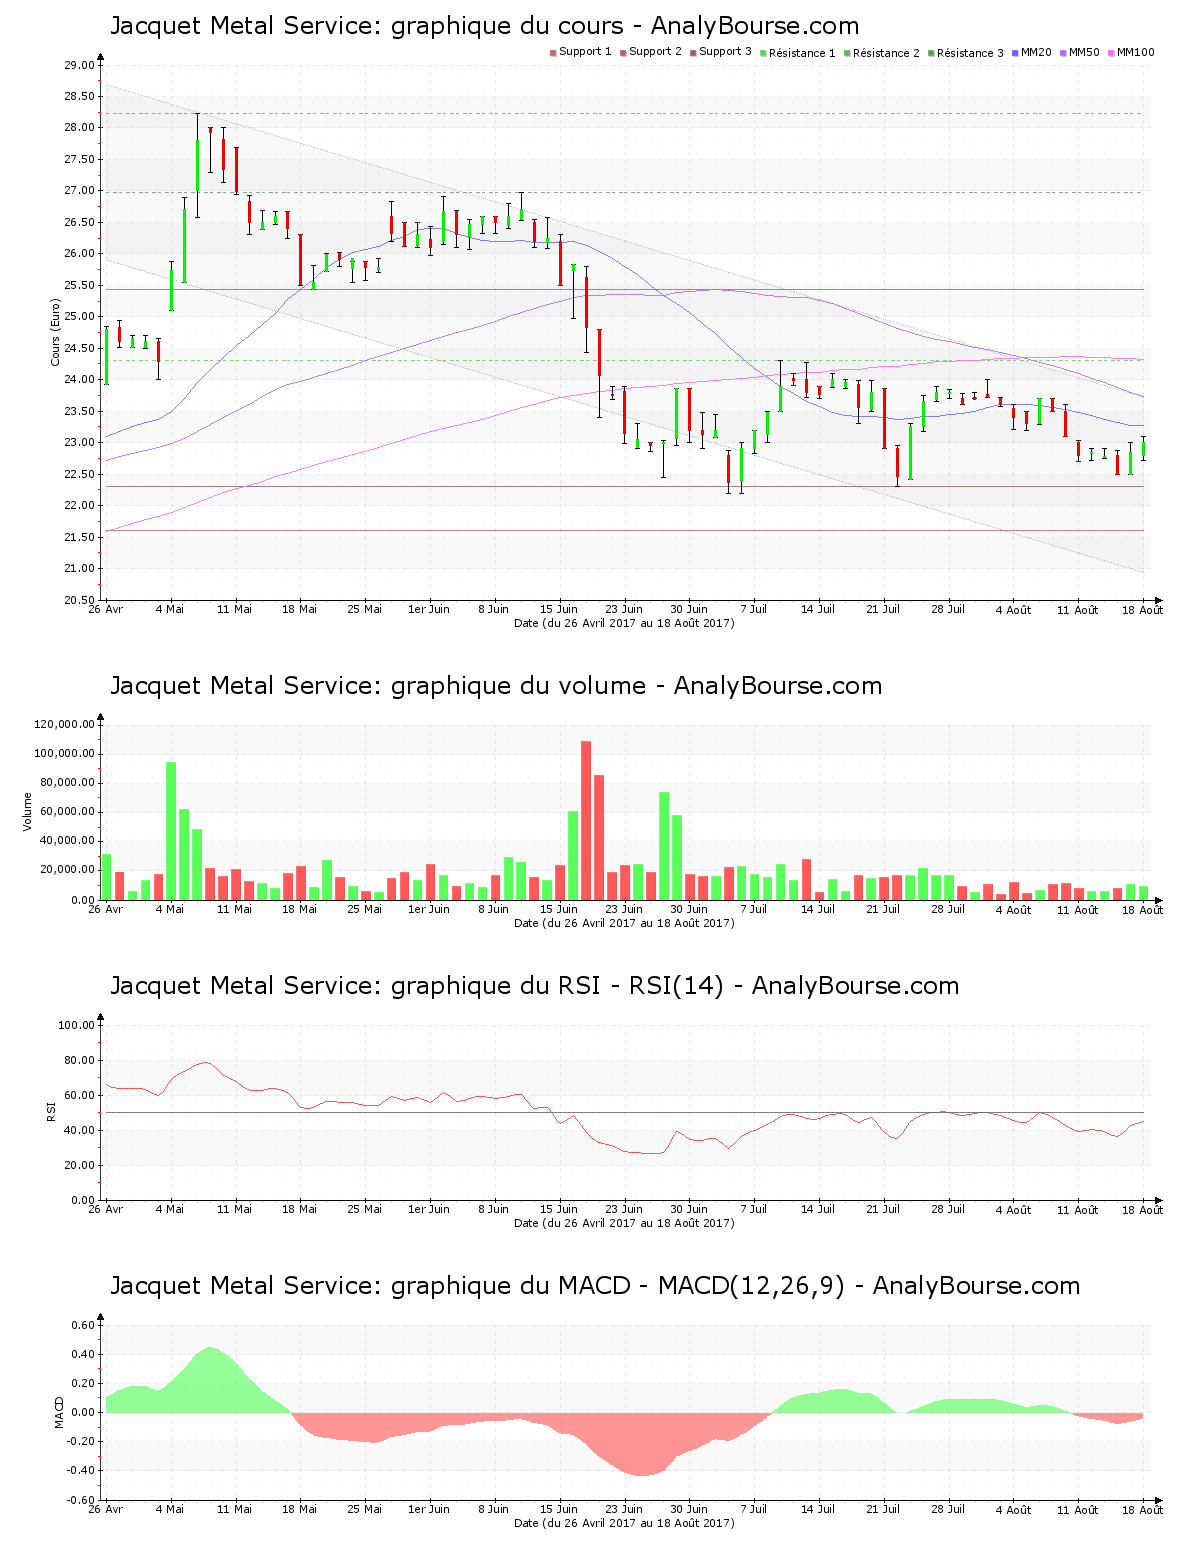Viewport: 1200px width, 1550px height.
Task: Click the 80,000.00 volume axis value
Action: tap(68, 783)
